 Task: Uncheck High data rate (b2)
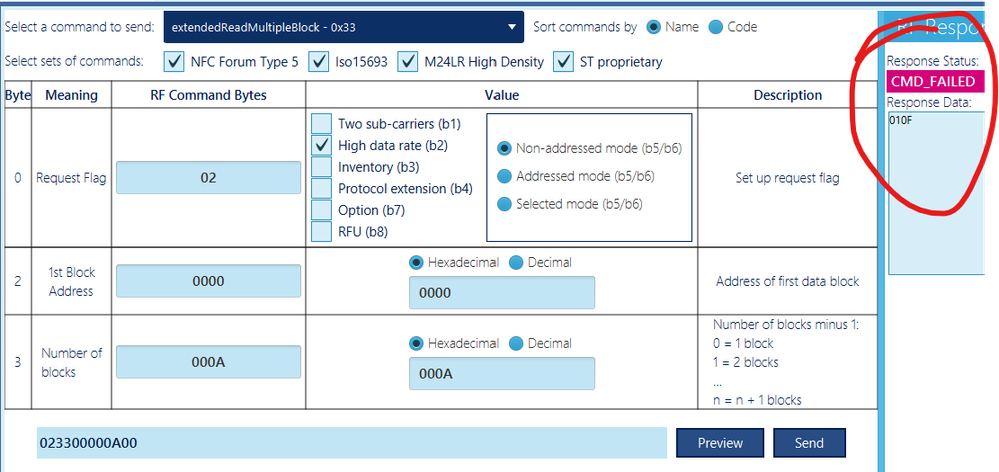pyautogui.click(x=322, y=145)
